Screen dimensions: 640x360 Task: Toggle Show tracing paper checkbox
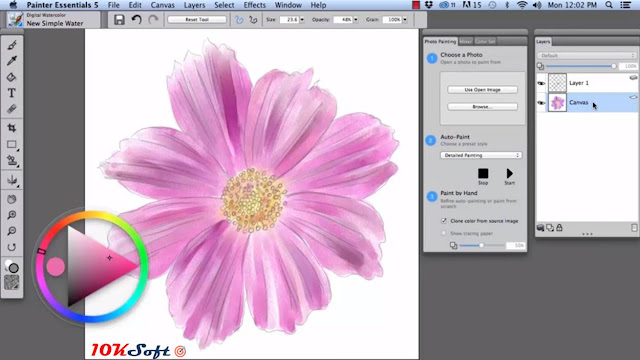pos(444,233)
